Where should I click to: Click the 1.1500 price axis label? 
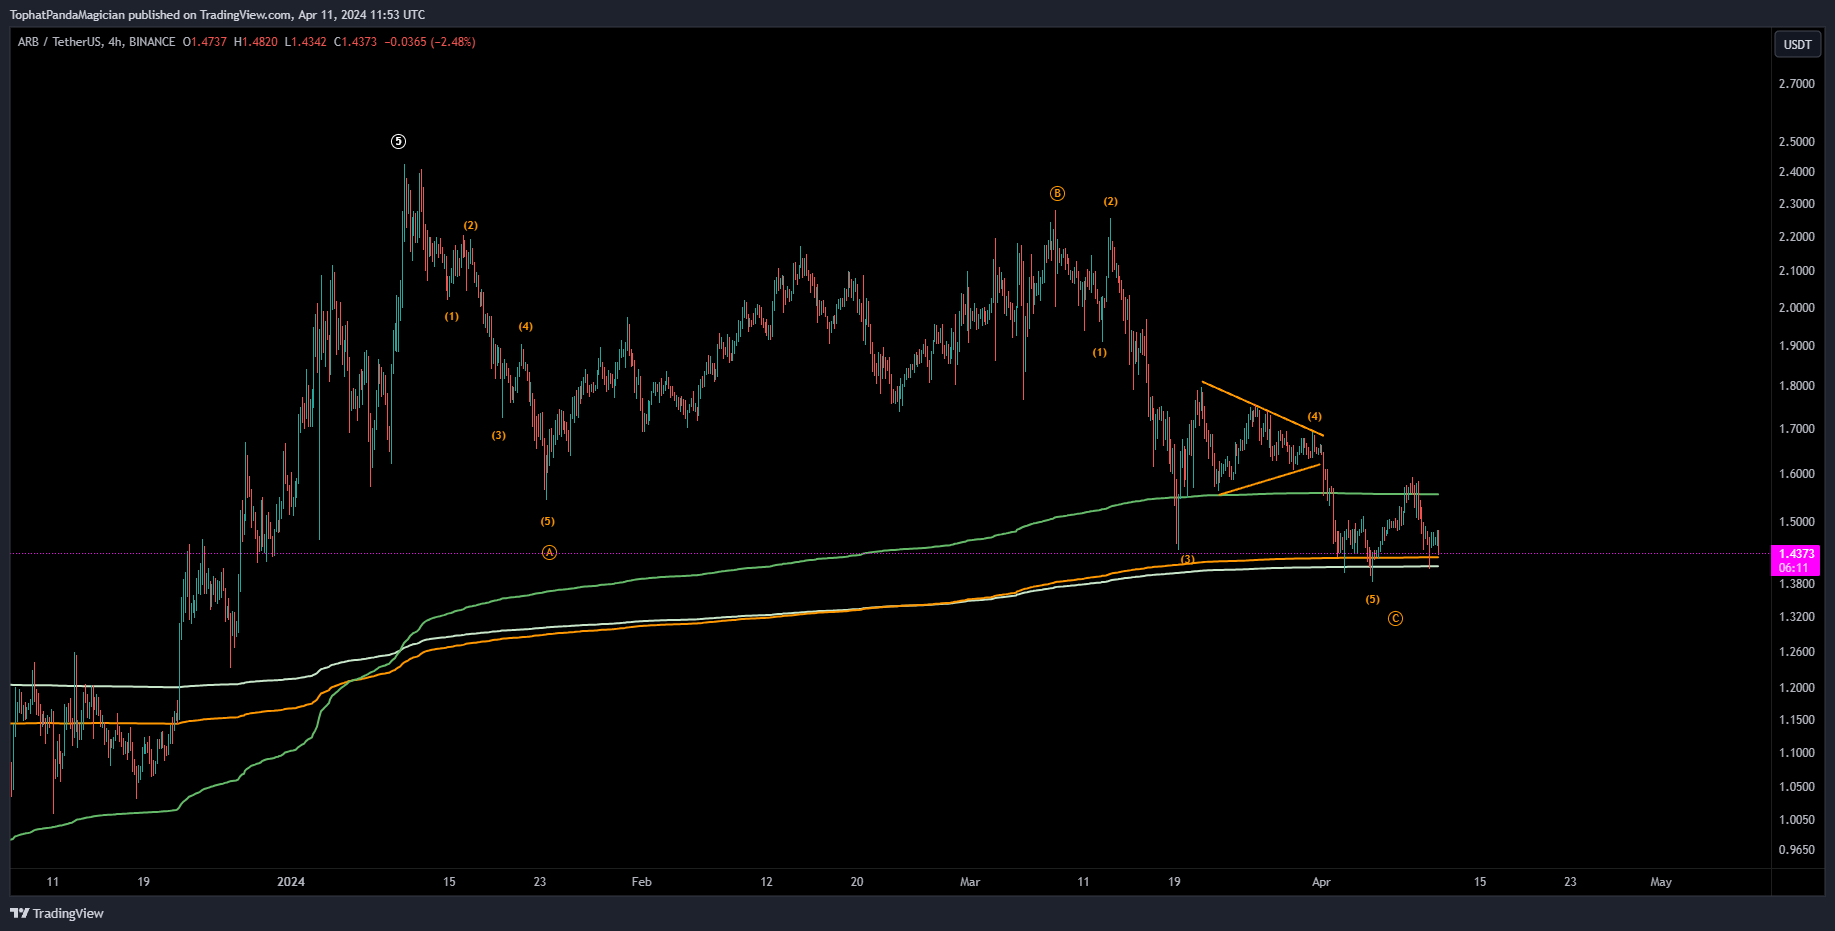[x=1796, y=720]
